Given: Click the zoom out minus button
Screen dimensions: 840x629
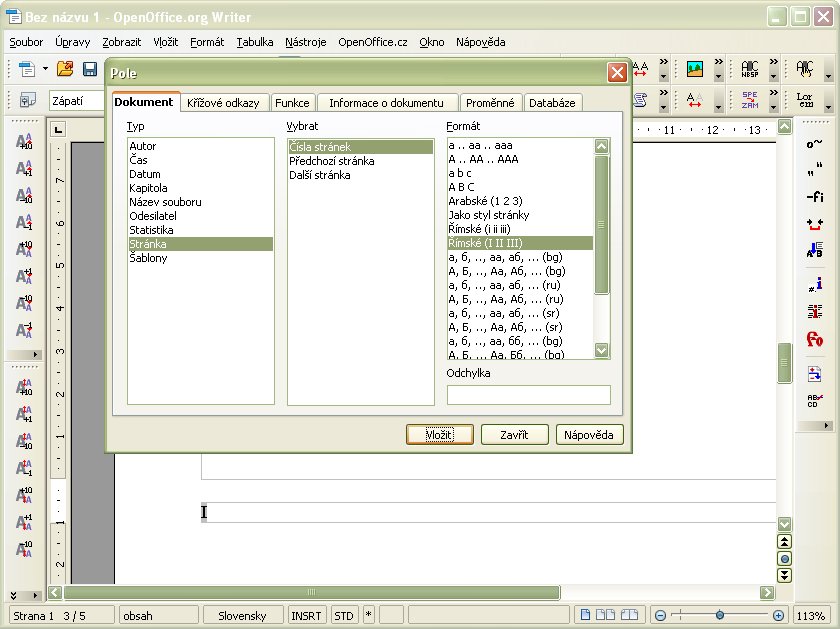Looking at the screenshot, I should click(661, 615).
